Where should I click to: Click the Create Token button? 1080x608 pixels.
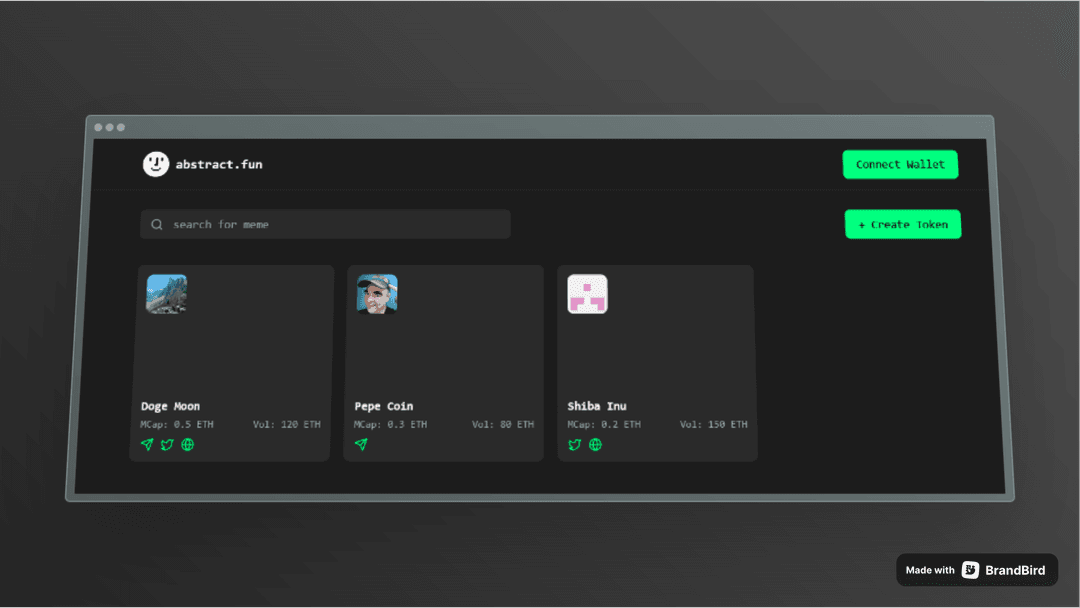point(902,224)
